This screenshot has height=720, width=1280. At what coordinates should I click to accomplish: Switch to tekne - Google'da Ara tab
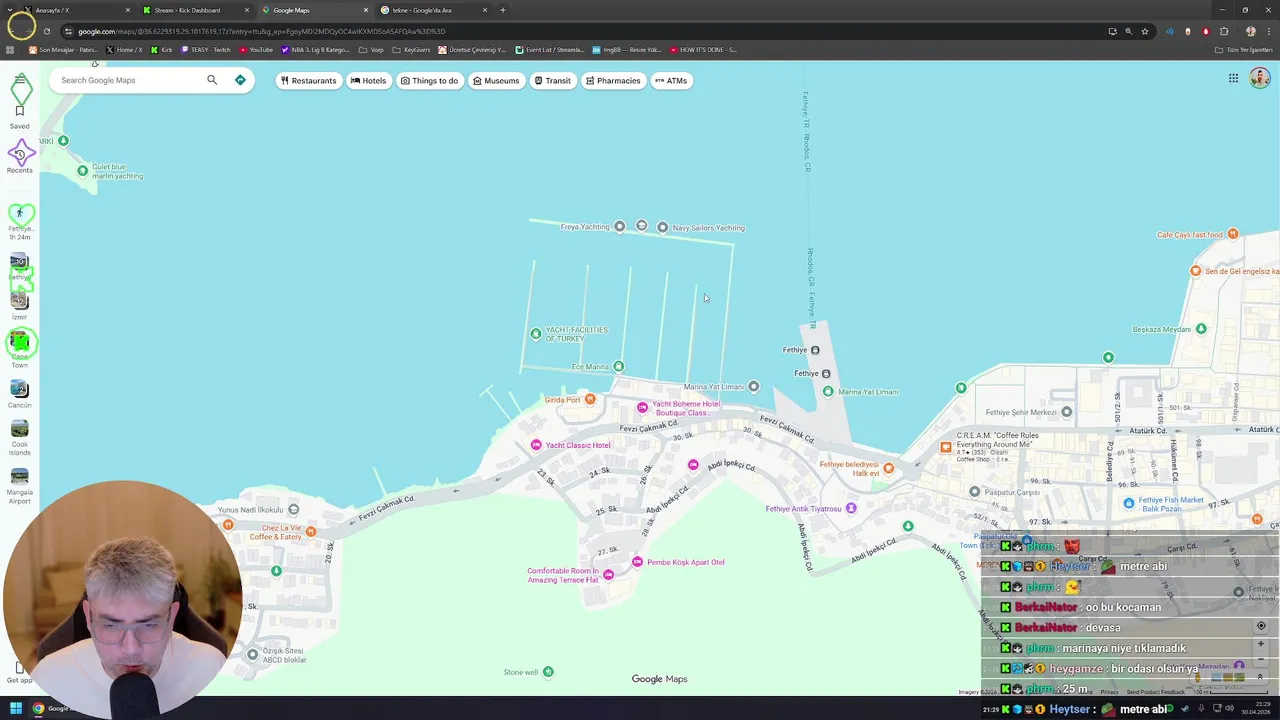[433, 10]
